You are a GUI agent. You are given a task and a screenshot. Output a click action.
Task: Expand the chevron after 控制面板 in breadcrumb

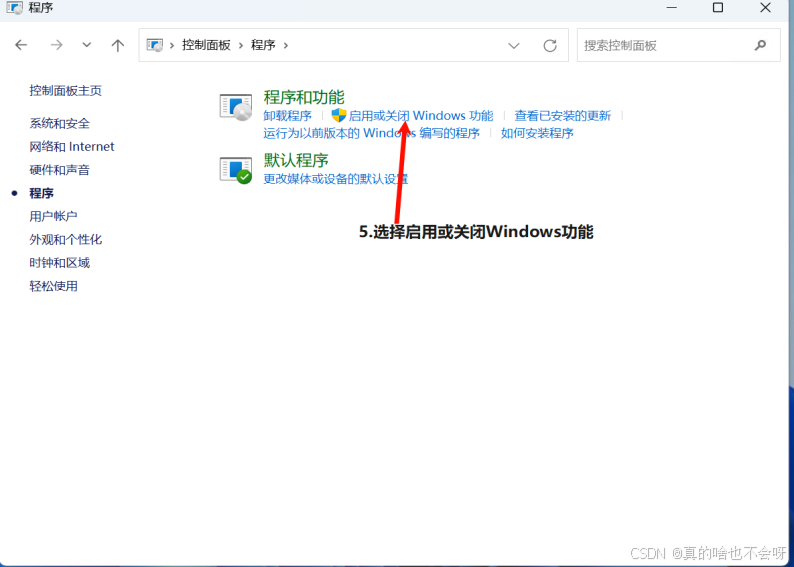coord(241,45)
